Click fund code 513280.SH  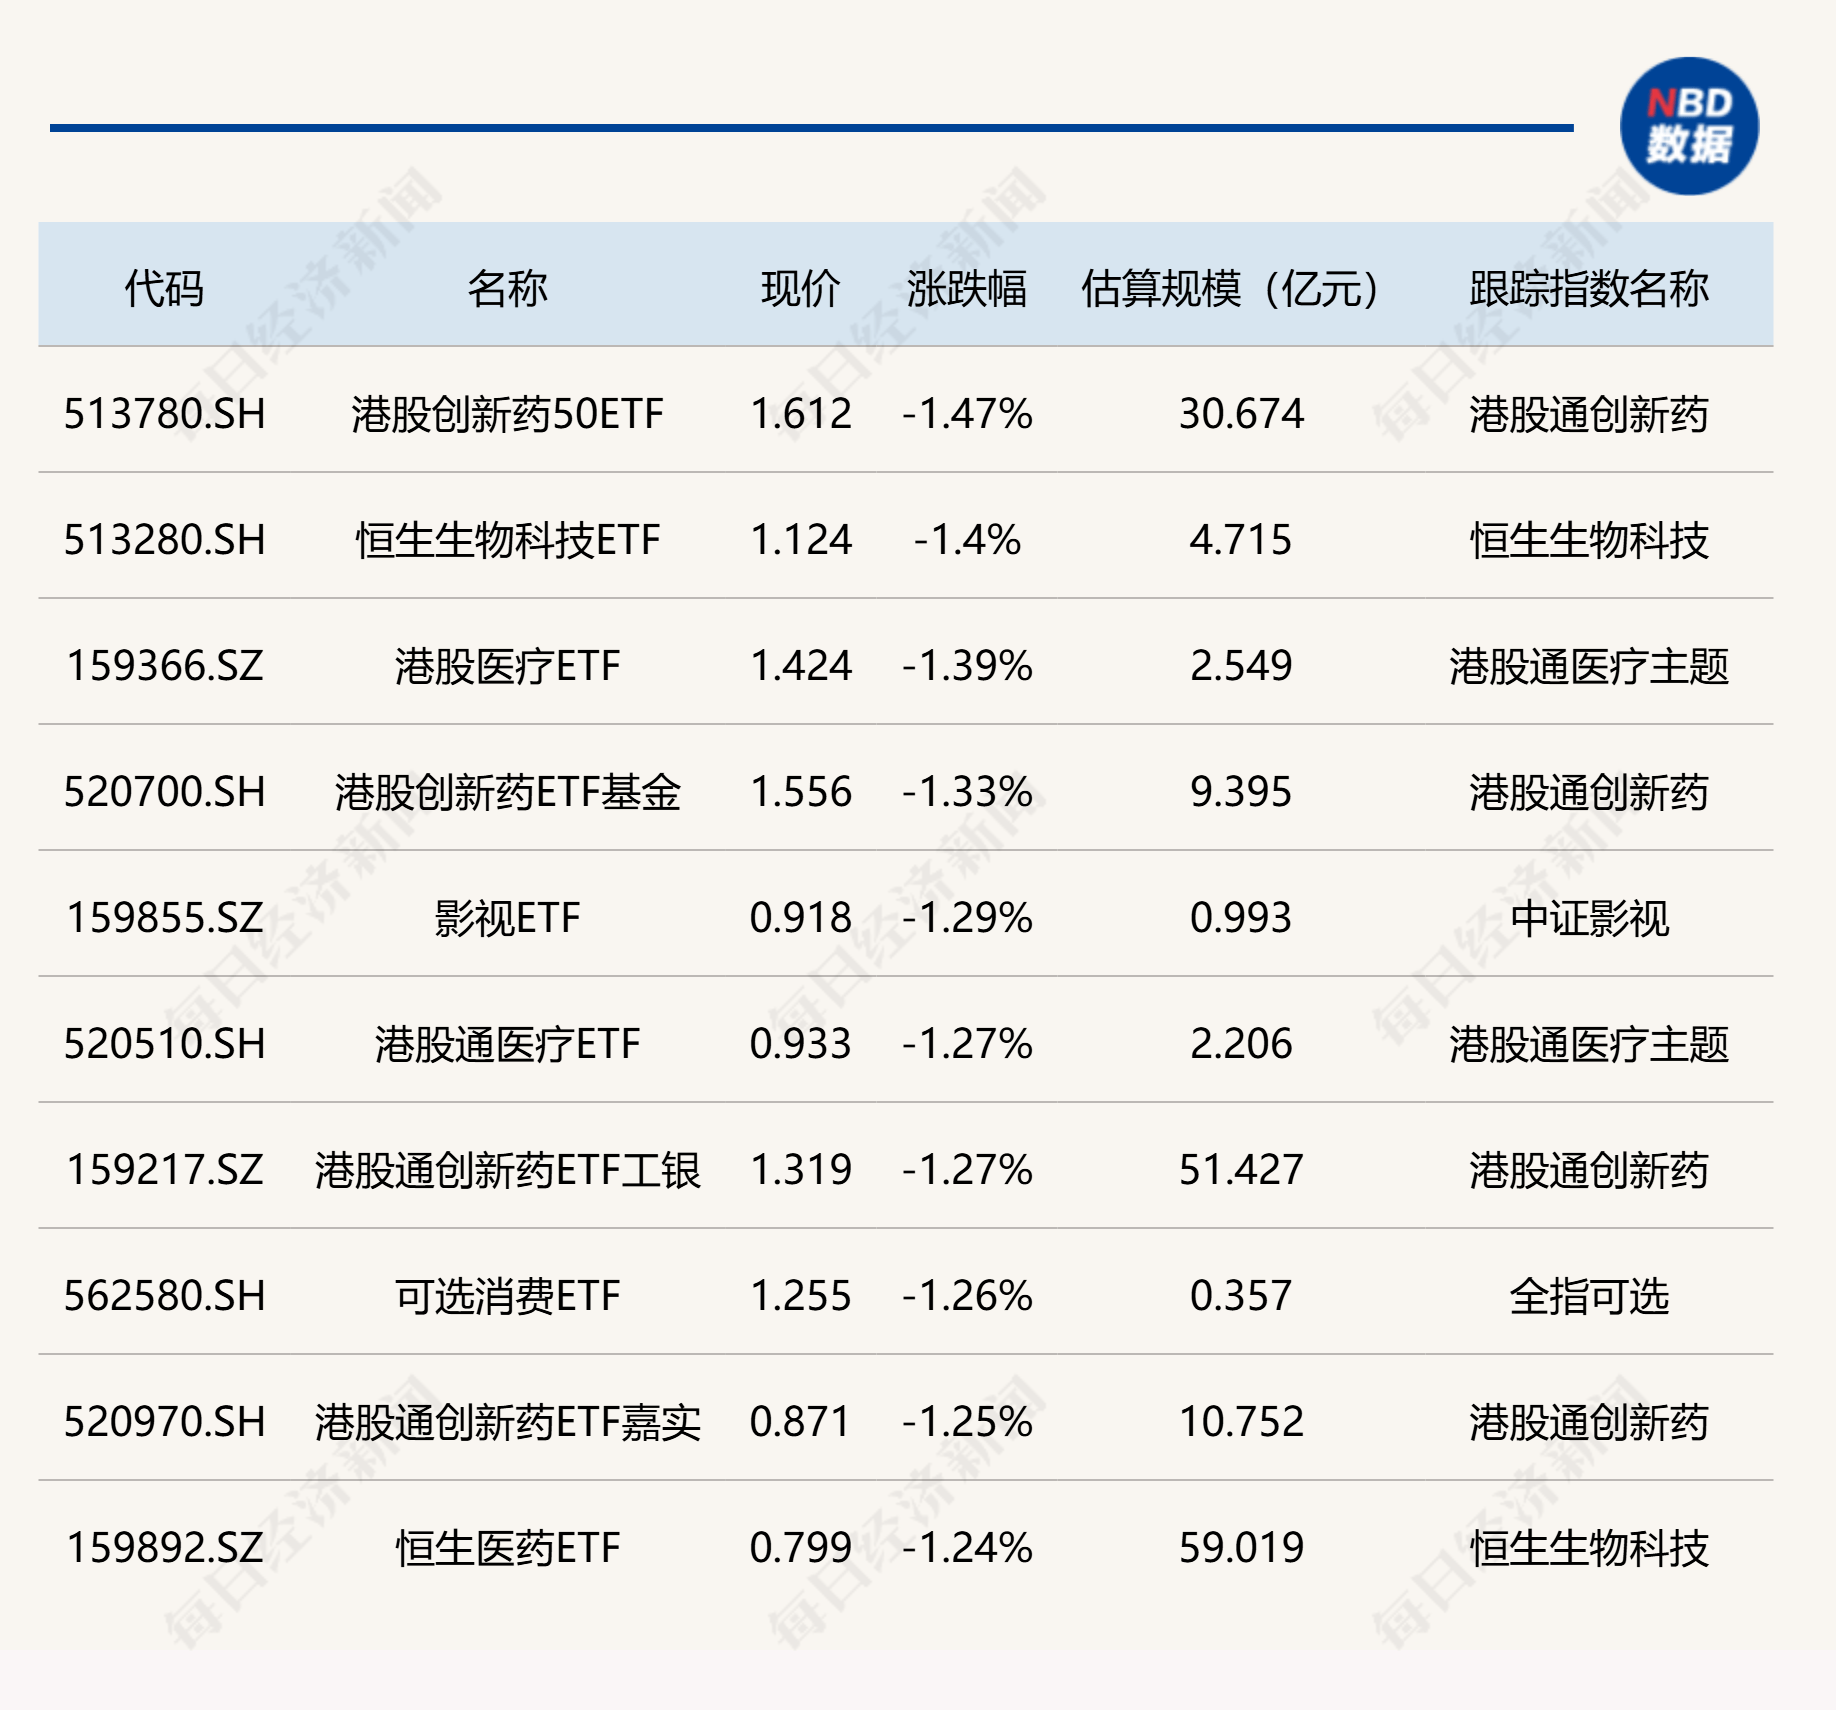165,540
